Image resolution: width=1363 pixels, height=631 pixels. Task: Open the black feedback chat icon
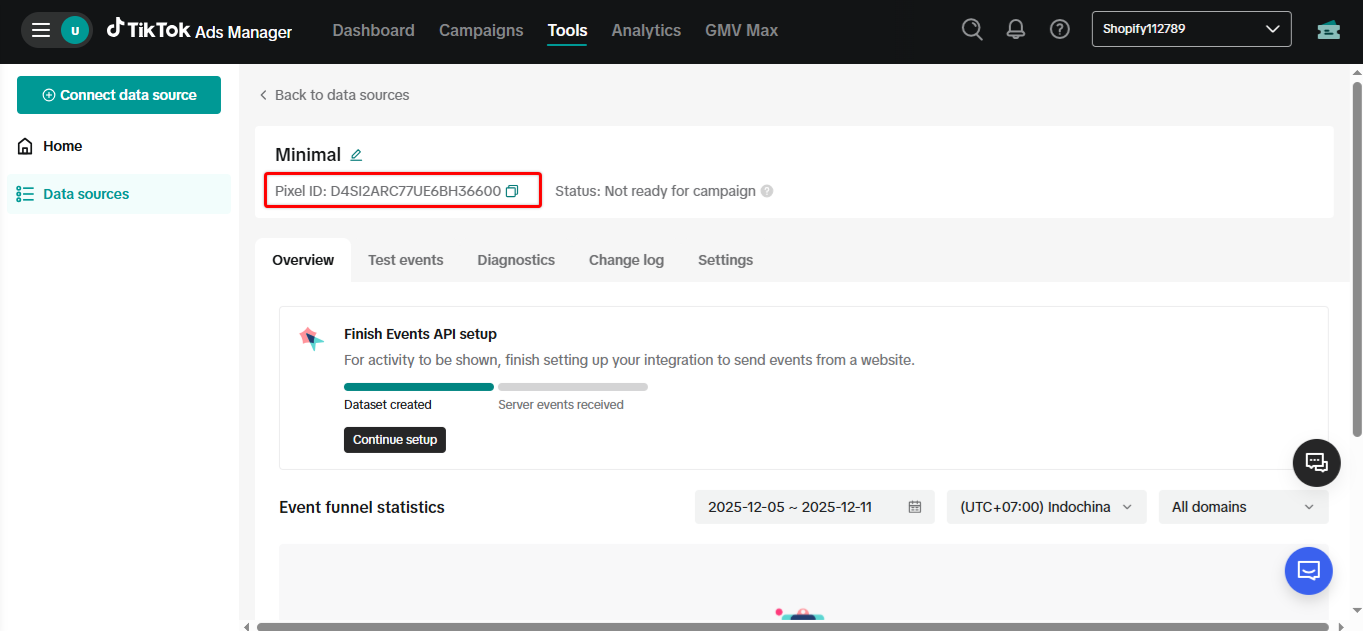pyautogui.click(x=1317, y=462)
